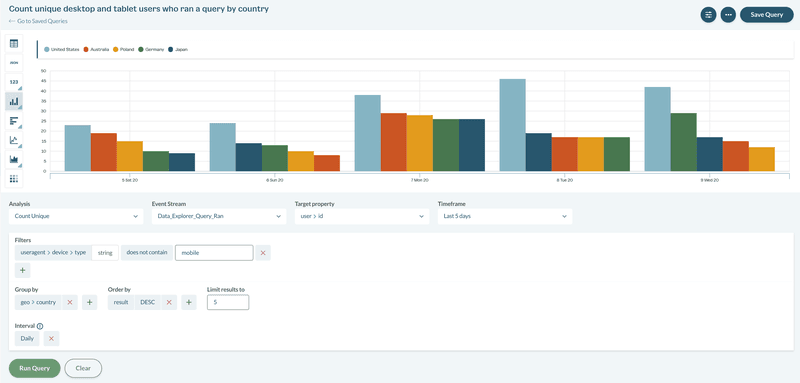Toggle Australia legend series
Screen dimensions: 800x383
click(96, 49)
